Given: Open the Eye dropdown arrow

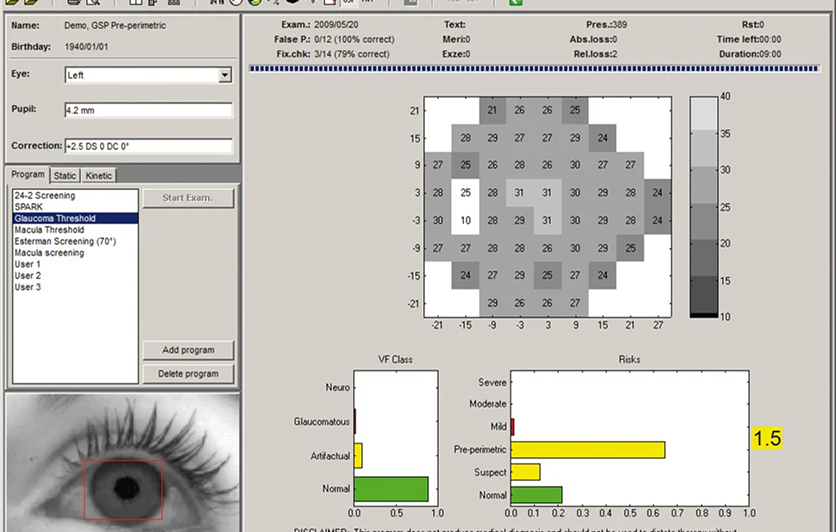Looking at the screenshot, I should (x=225, y=75).
